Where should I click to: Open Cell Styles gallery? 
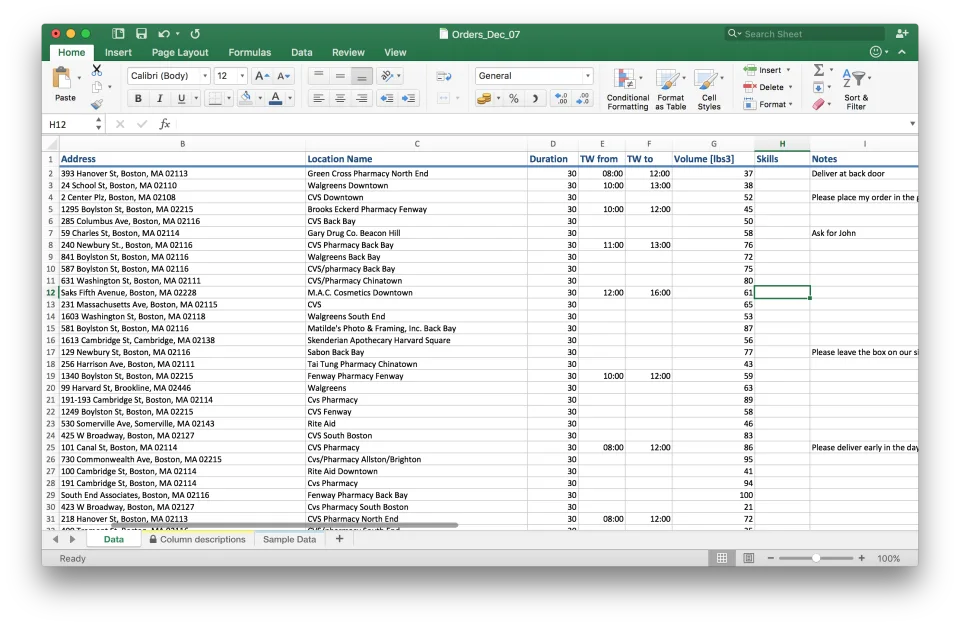(709, 89)
